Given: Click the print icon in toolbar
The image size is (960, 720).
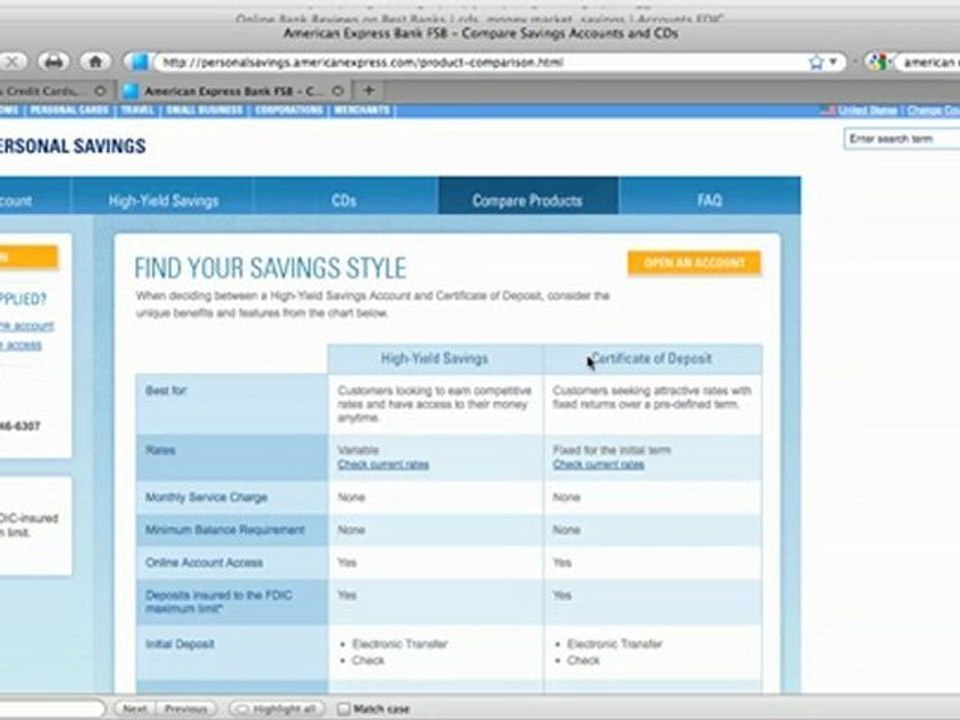Looking at the screenshot, I should coord(54,62).
